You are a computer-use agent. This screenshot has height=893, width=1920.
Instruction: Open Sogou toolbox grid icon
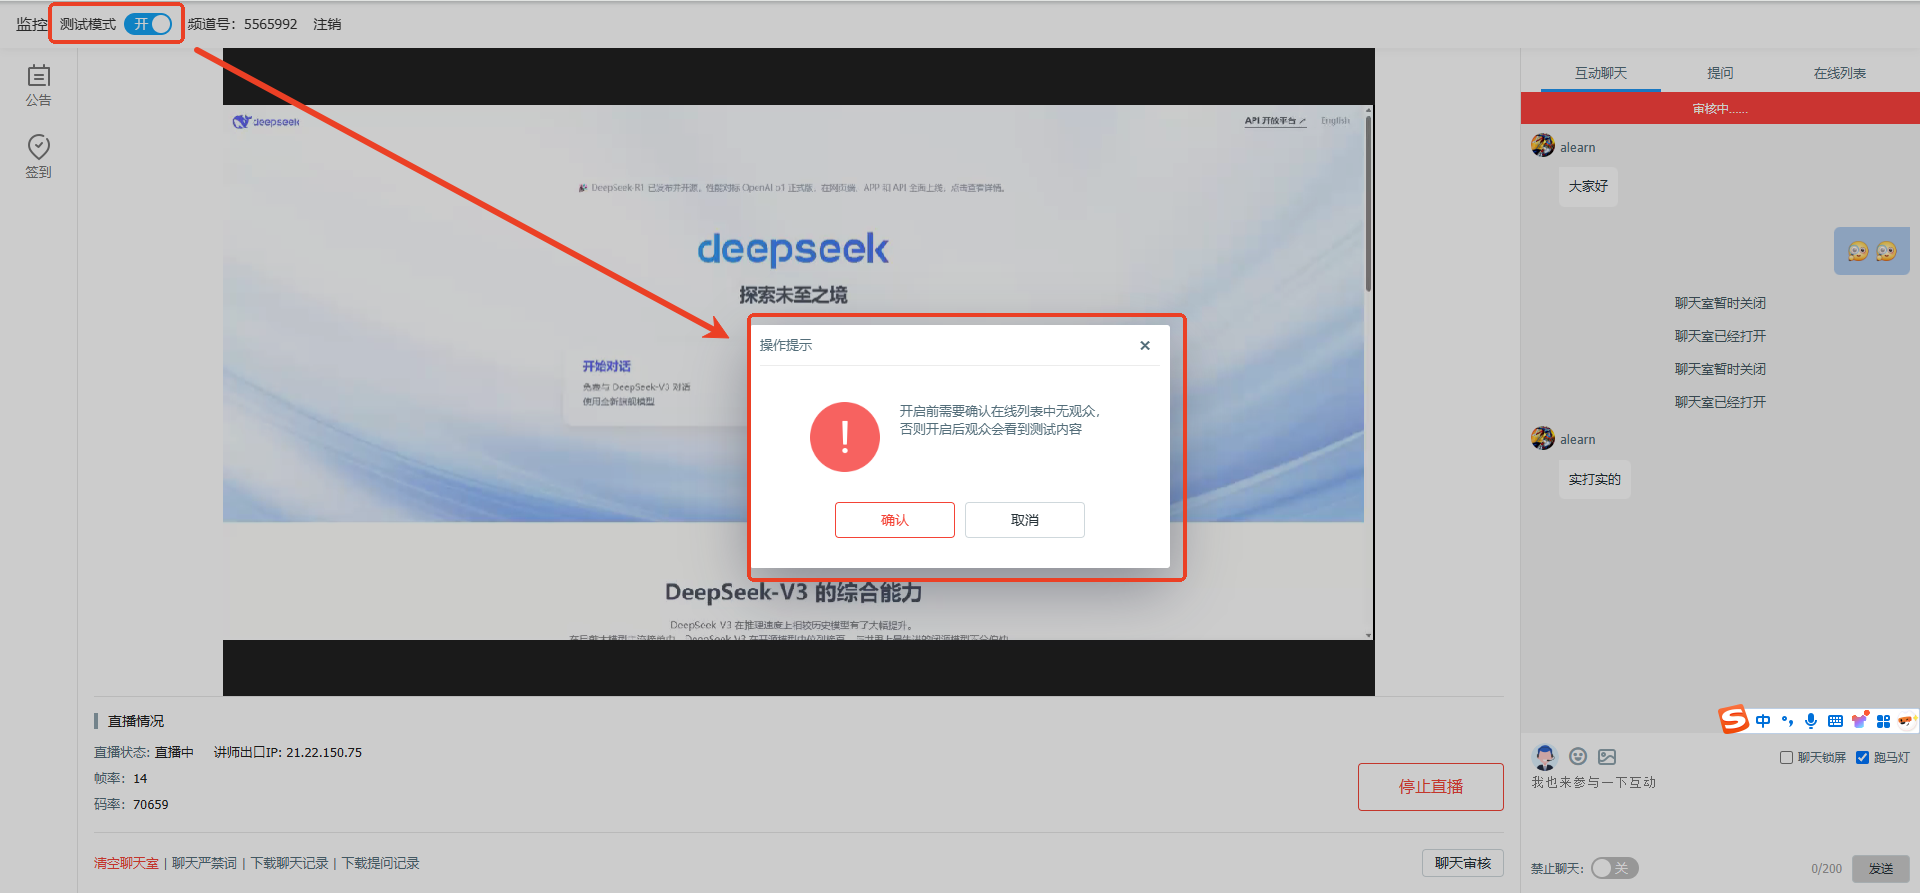tap(1883, 721)
